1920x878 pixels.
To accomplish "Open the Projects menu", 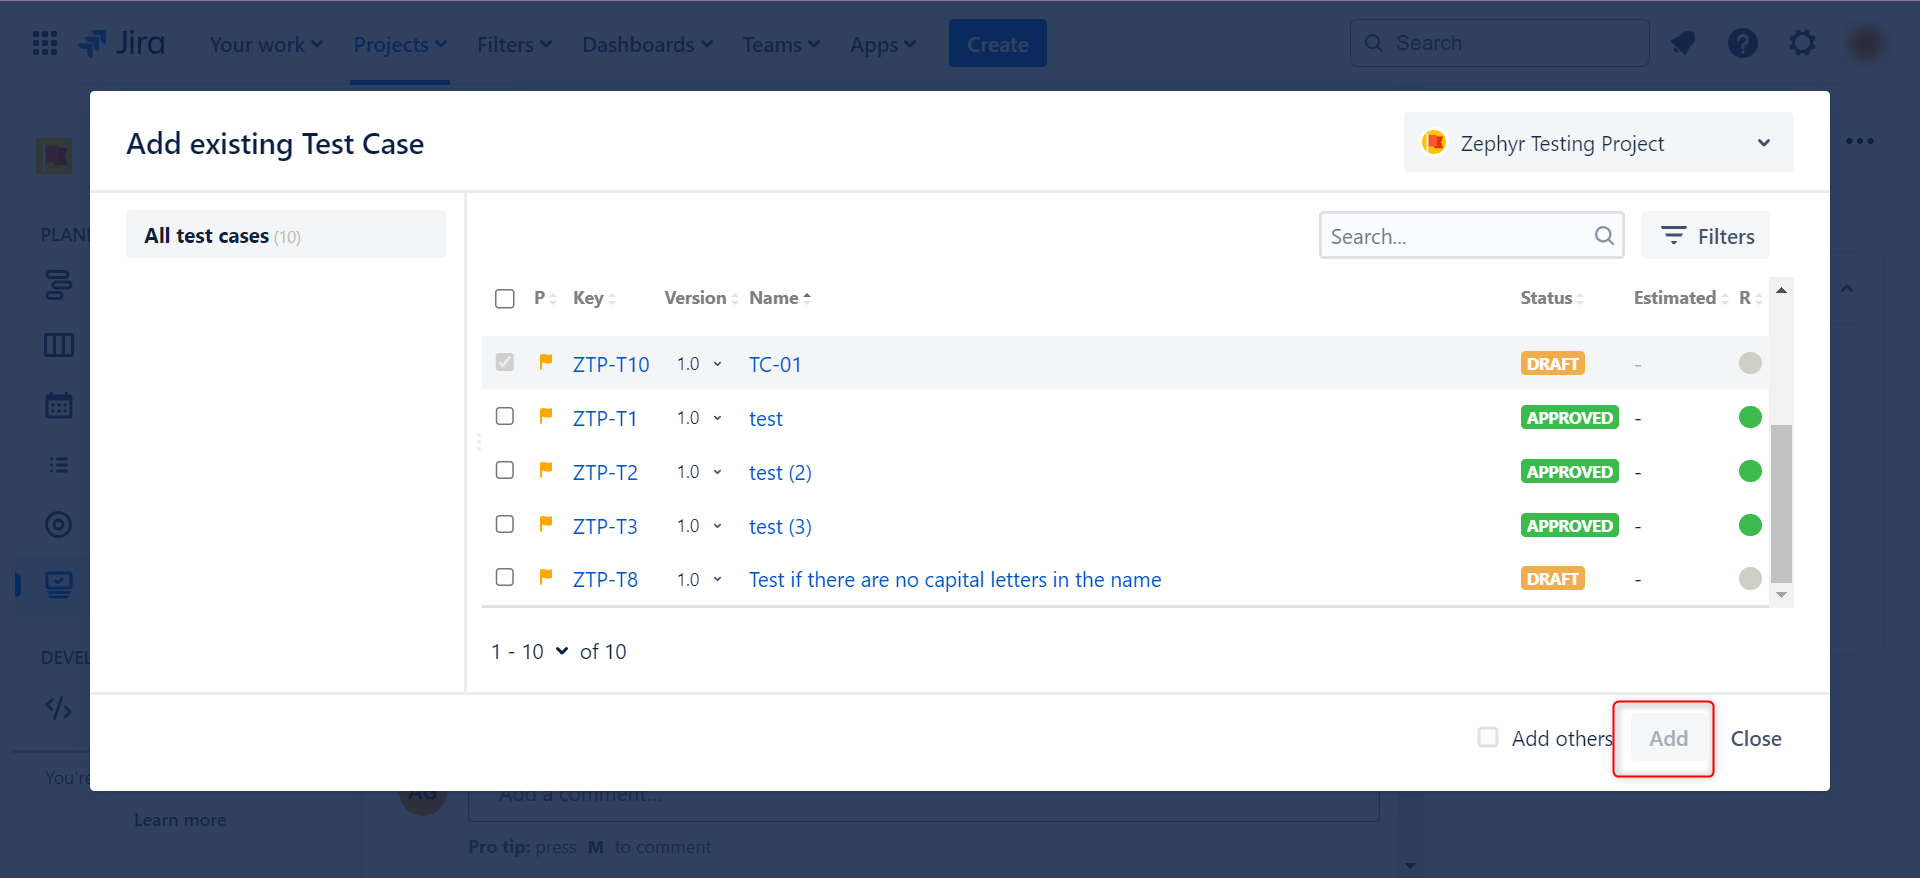I will click(400, 45).
